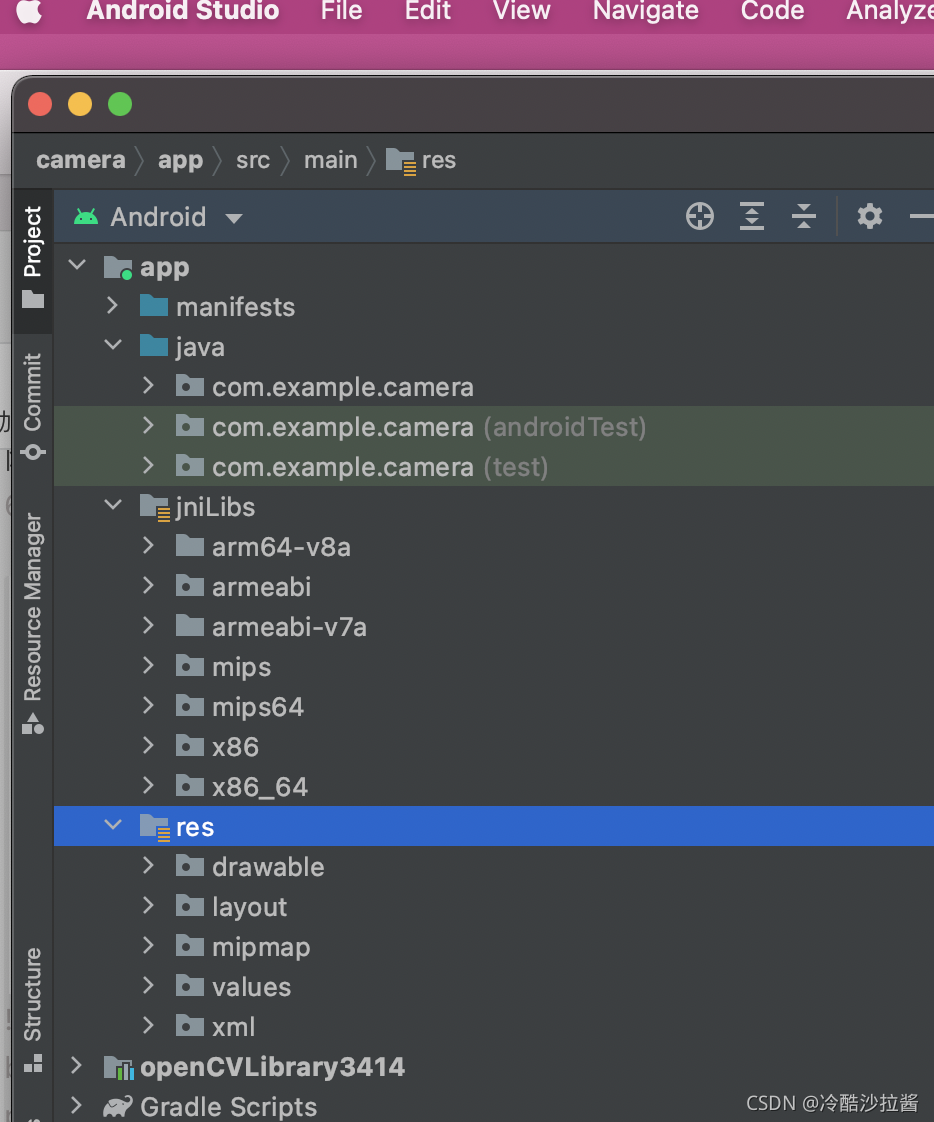The height and width of the screenshot is (1122, 934).
Task: Click the jniLibs resource folder icon
Action: point(155,507)
